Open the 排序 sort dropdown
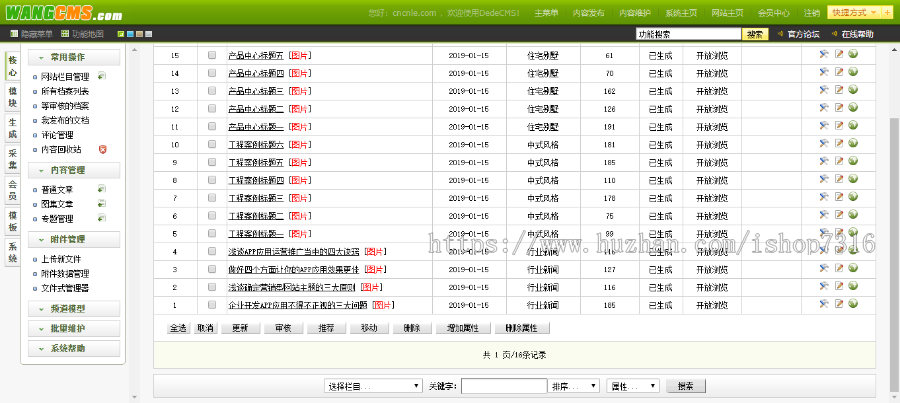 click(x=574, y=386)
